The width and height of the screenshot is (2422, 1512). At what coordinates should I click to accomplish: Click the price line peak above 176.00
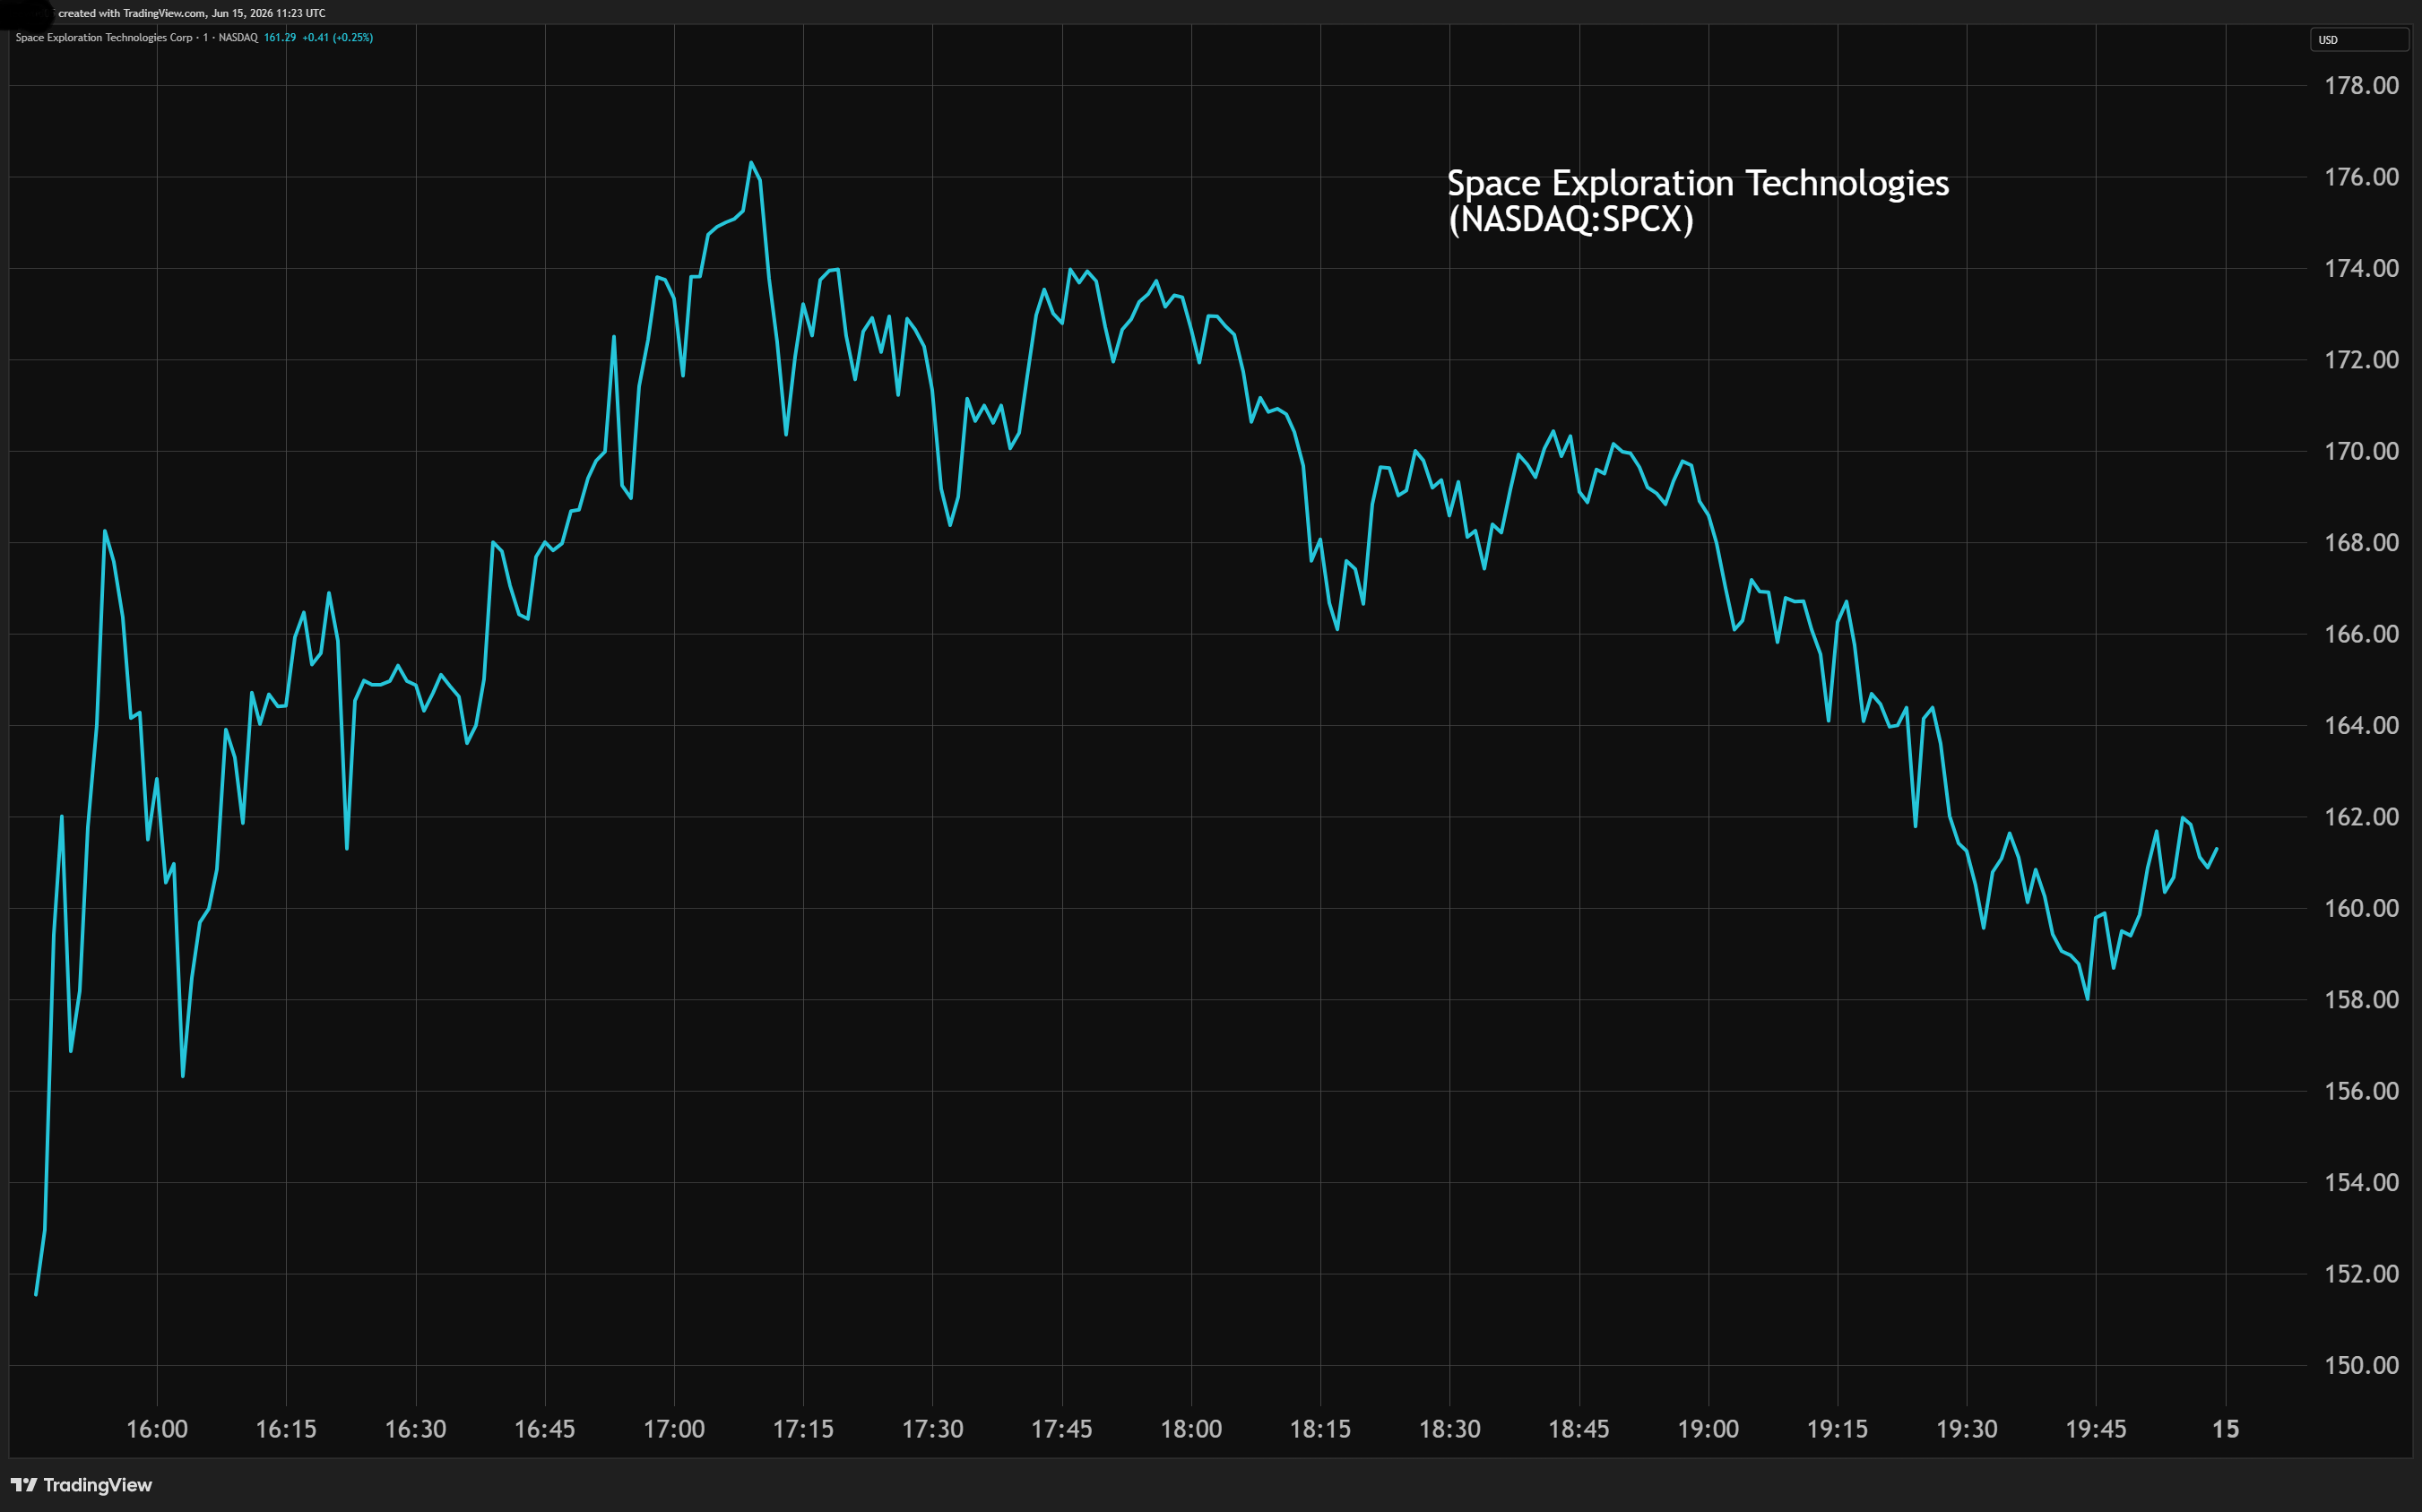pyautogui.click(x=751, y=163)
